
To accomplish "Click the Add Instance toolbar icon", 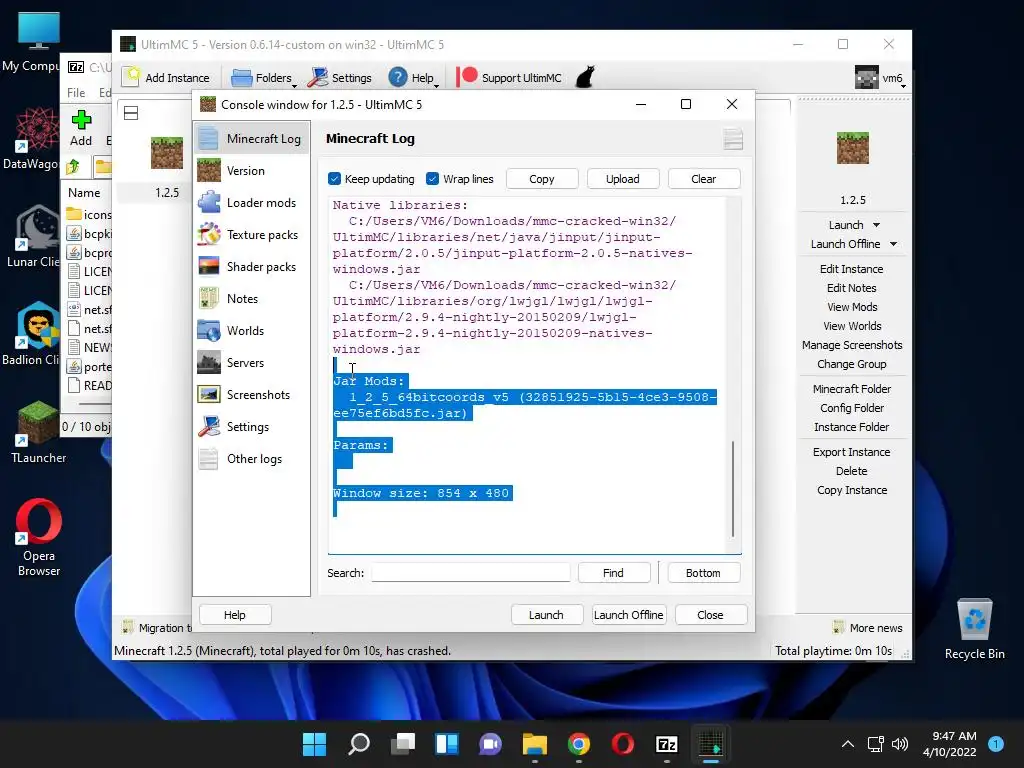I will [x=131, y=77].
